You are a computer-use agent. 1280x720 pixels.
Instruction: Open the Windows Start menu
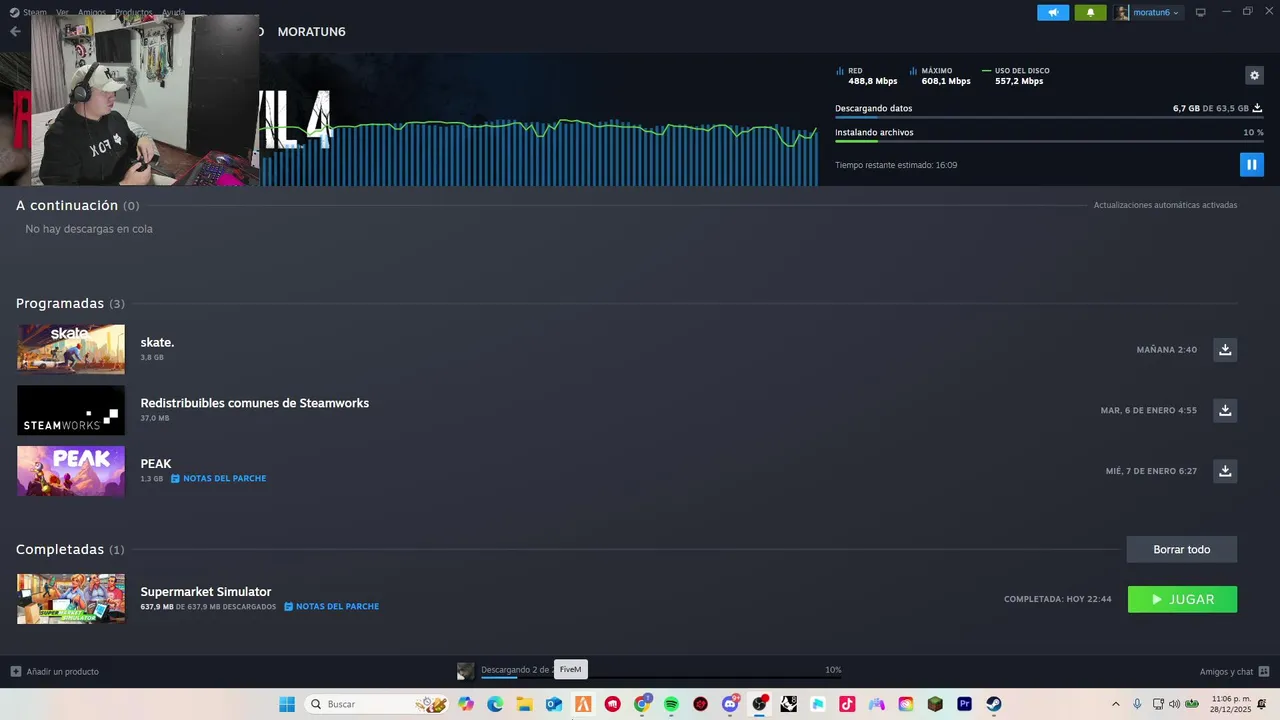(287, 704)
